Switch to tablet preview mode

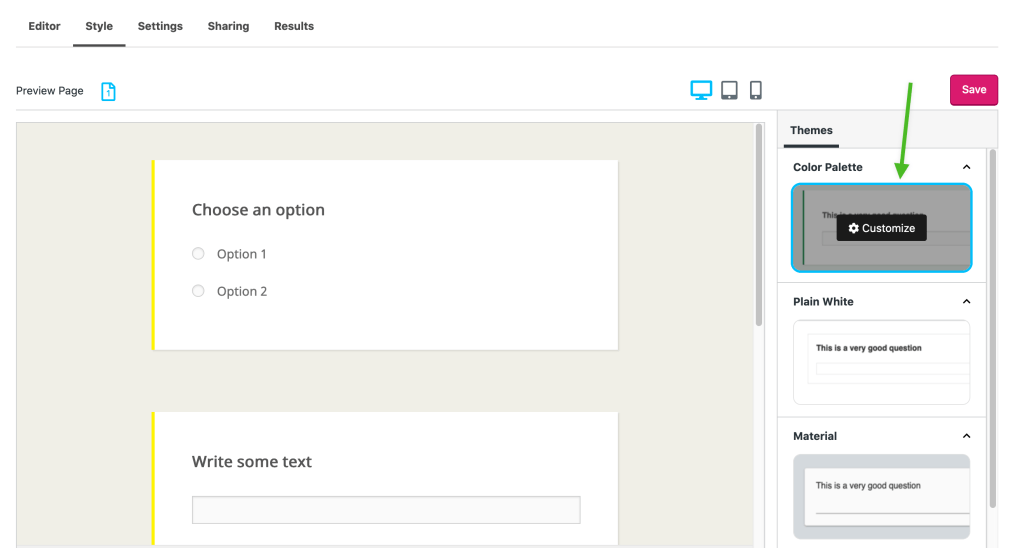(x=729, y=90)
